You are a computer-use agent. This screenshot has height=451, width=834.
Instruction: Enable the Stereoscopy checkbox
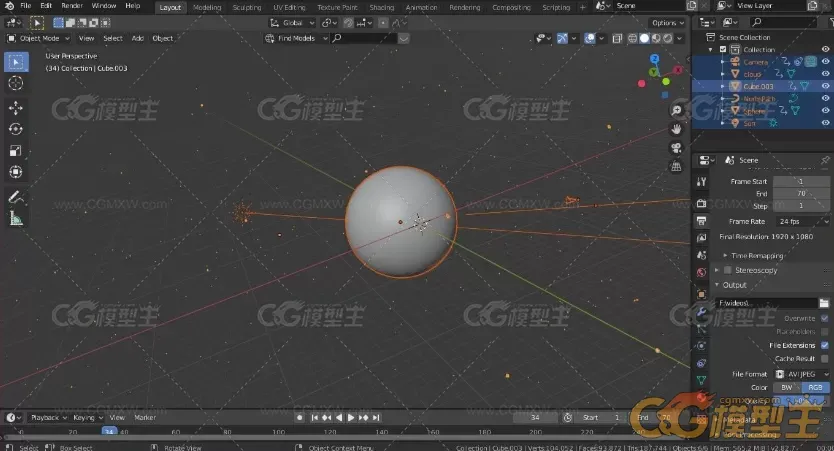727,270
